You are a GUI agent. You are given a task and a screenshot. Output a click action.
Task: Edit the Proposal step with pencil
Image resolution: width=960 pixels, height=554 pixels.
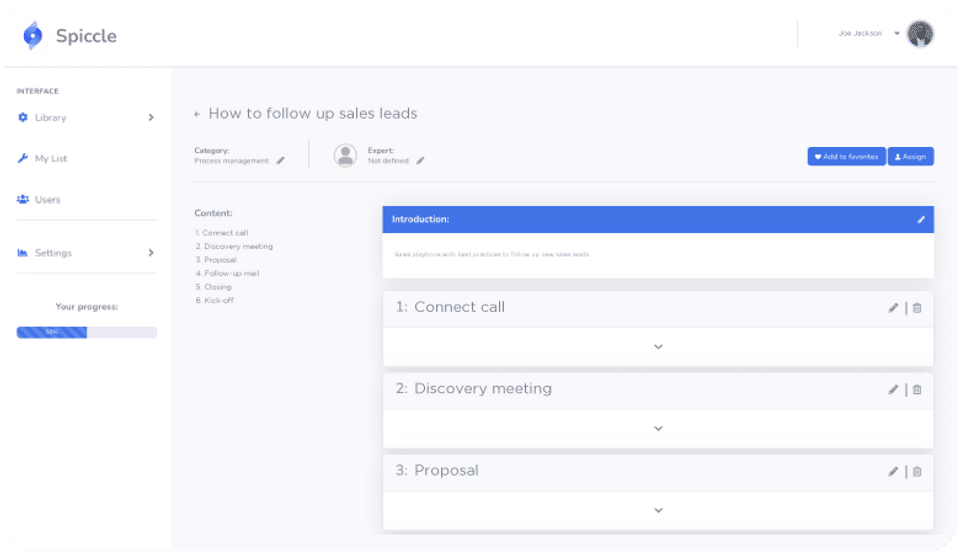click(x=893, y=471)
